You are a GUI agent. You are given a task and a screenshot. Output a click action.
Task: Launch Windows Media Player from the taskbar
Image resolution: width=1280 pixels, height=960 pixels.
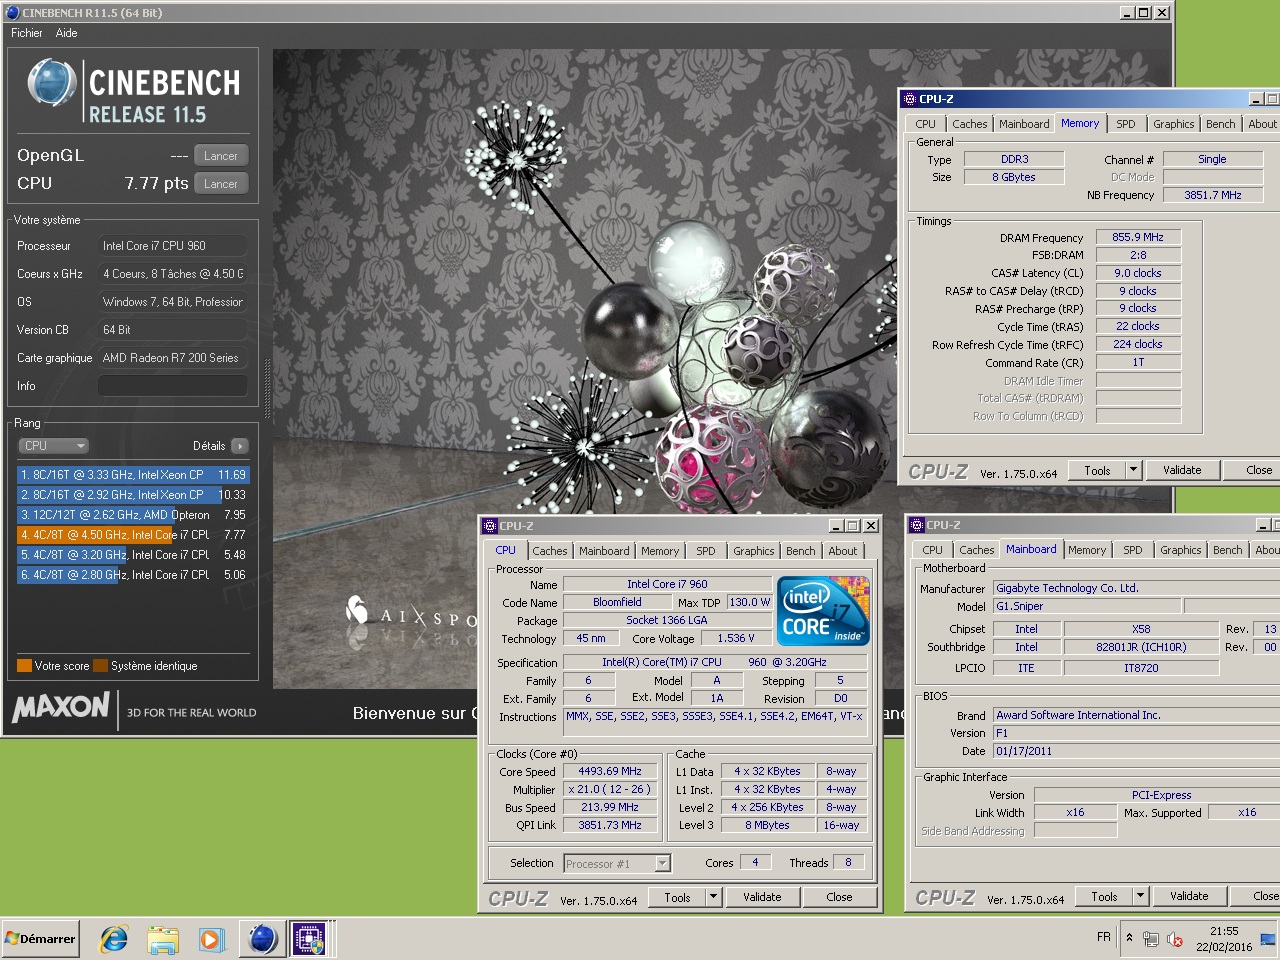click(211, 939)
